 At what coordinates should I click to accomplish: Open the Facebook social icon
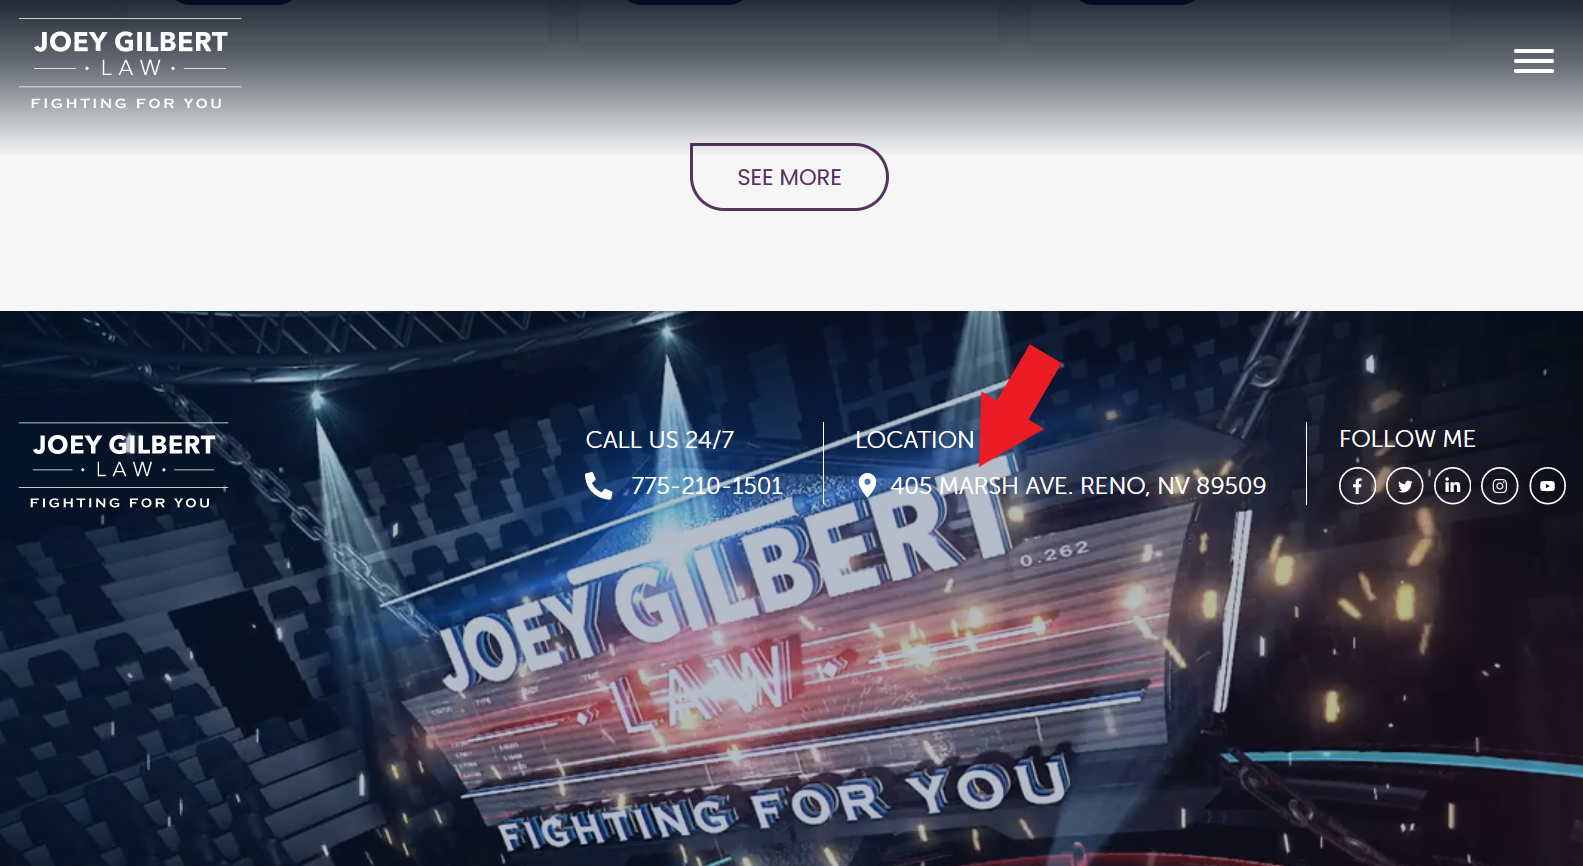point(1357,486)
